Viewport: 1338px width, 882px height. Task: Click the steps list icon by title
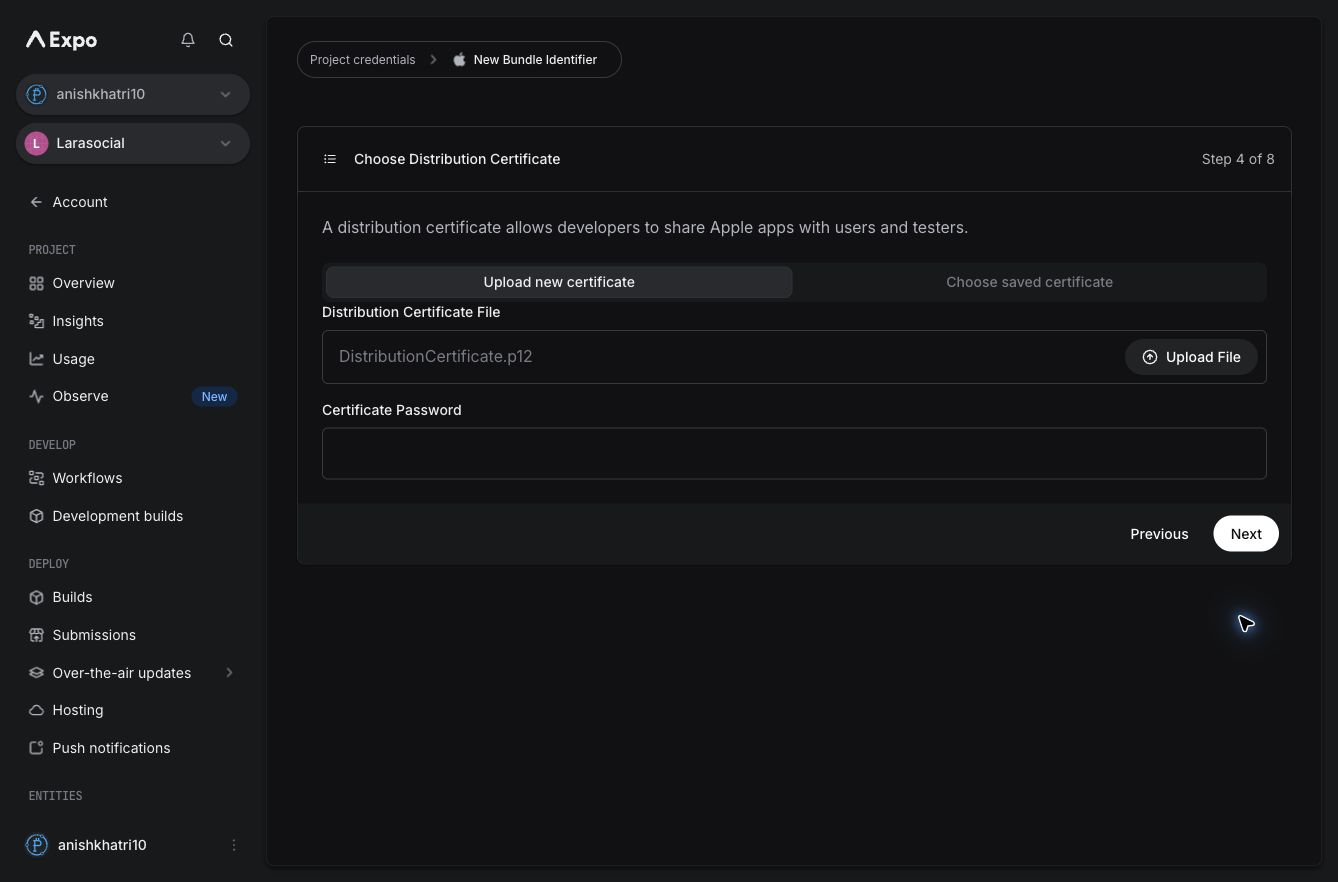tap(330, 159)
